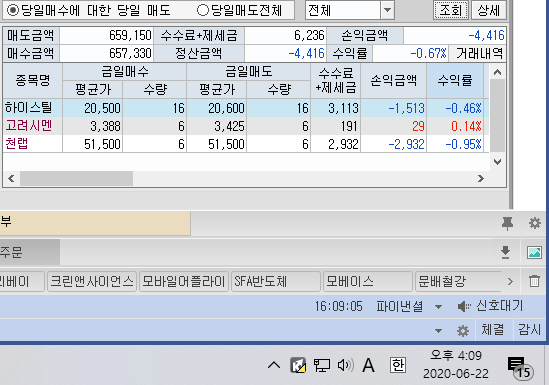Image resolution: width=549 pixels, height=385 pixels.
Task: Click the 감시 button
Action: [x=529, y=329]
